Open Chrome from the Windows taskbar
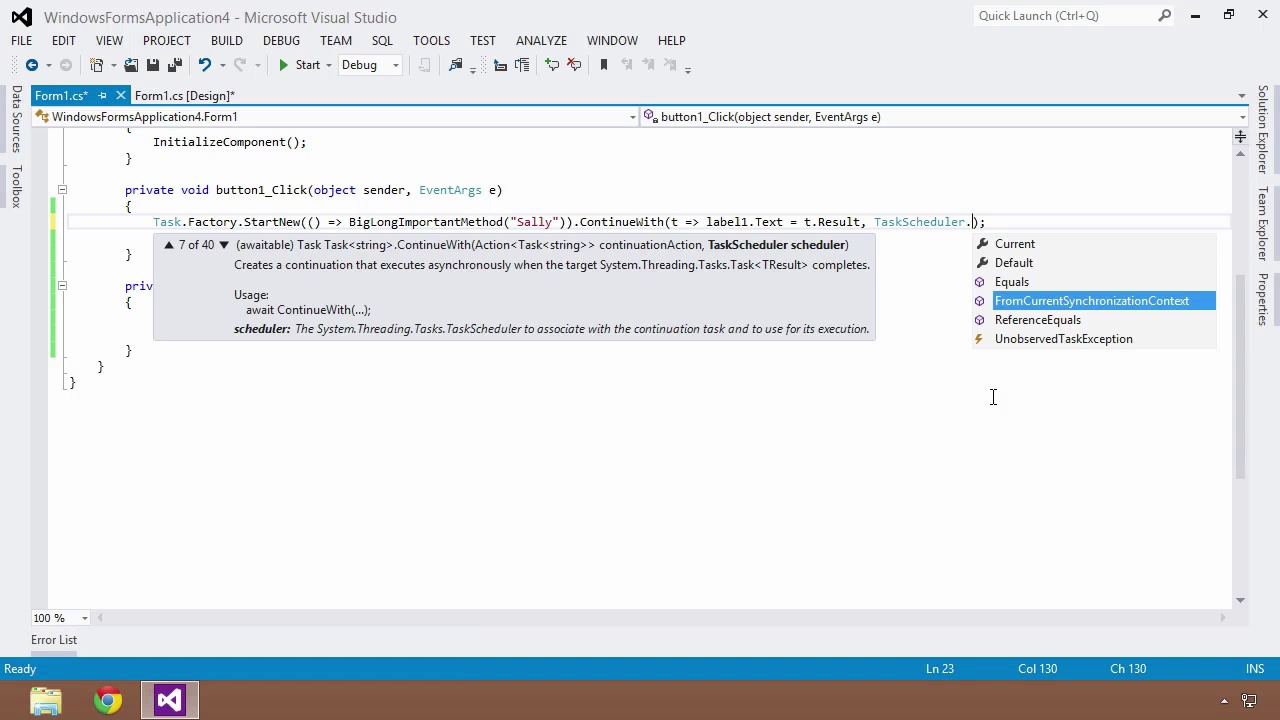 coord(108,701)
